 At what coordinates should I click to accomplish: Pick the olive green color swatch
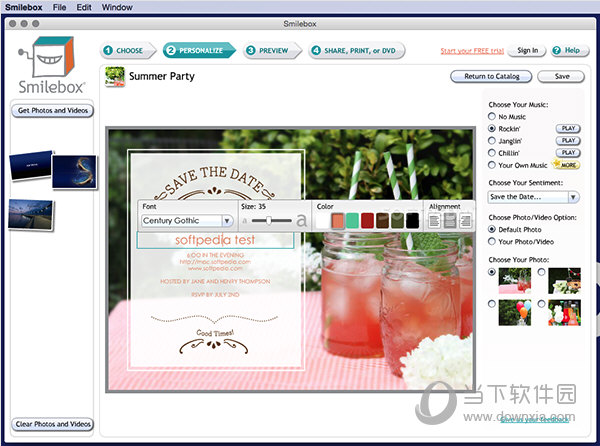(397, 221)
